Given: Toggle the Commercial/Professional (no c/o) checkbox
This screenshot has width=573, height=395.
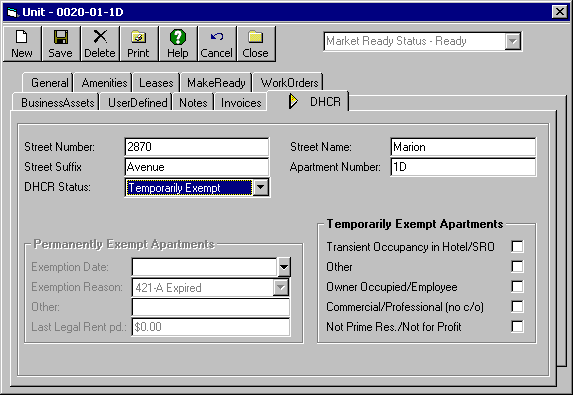Looking at the screenshot, I should coord(517,306).
